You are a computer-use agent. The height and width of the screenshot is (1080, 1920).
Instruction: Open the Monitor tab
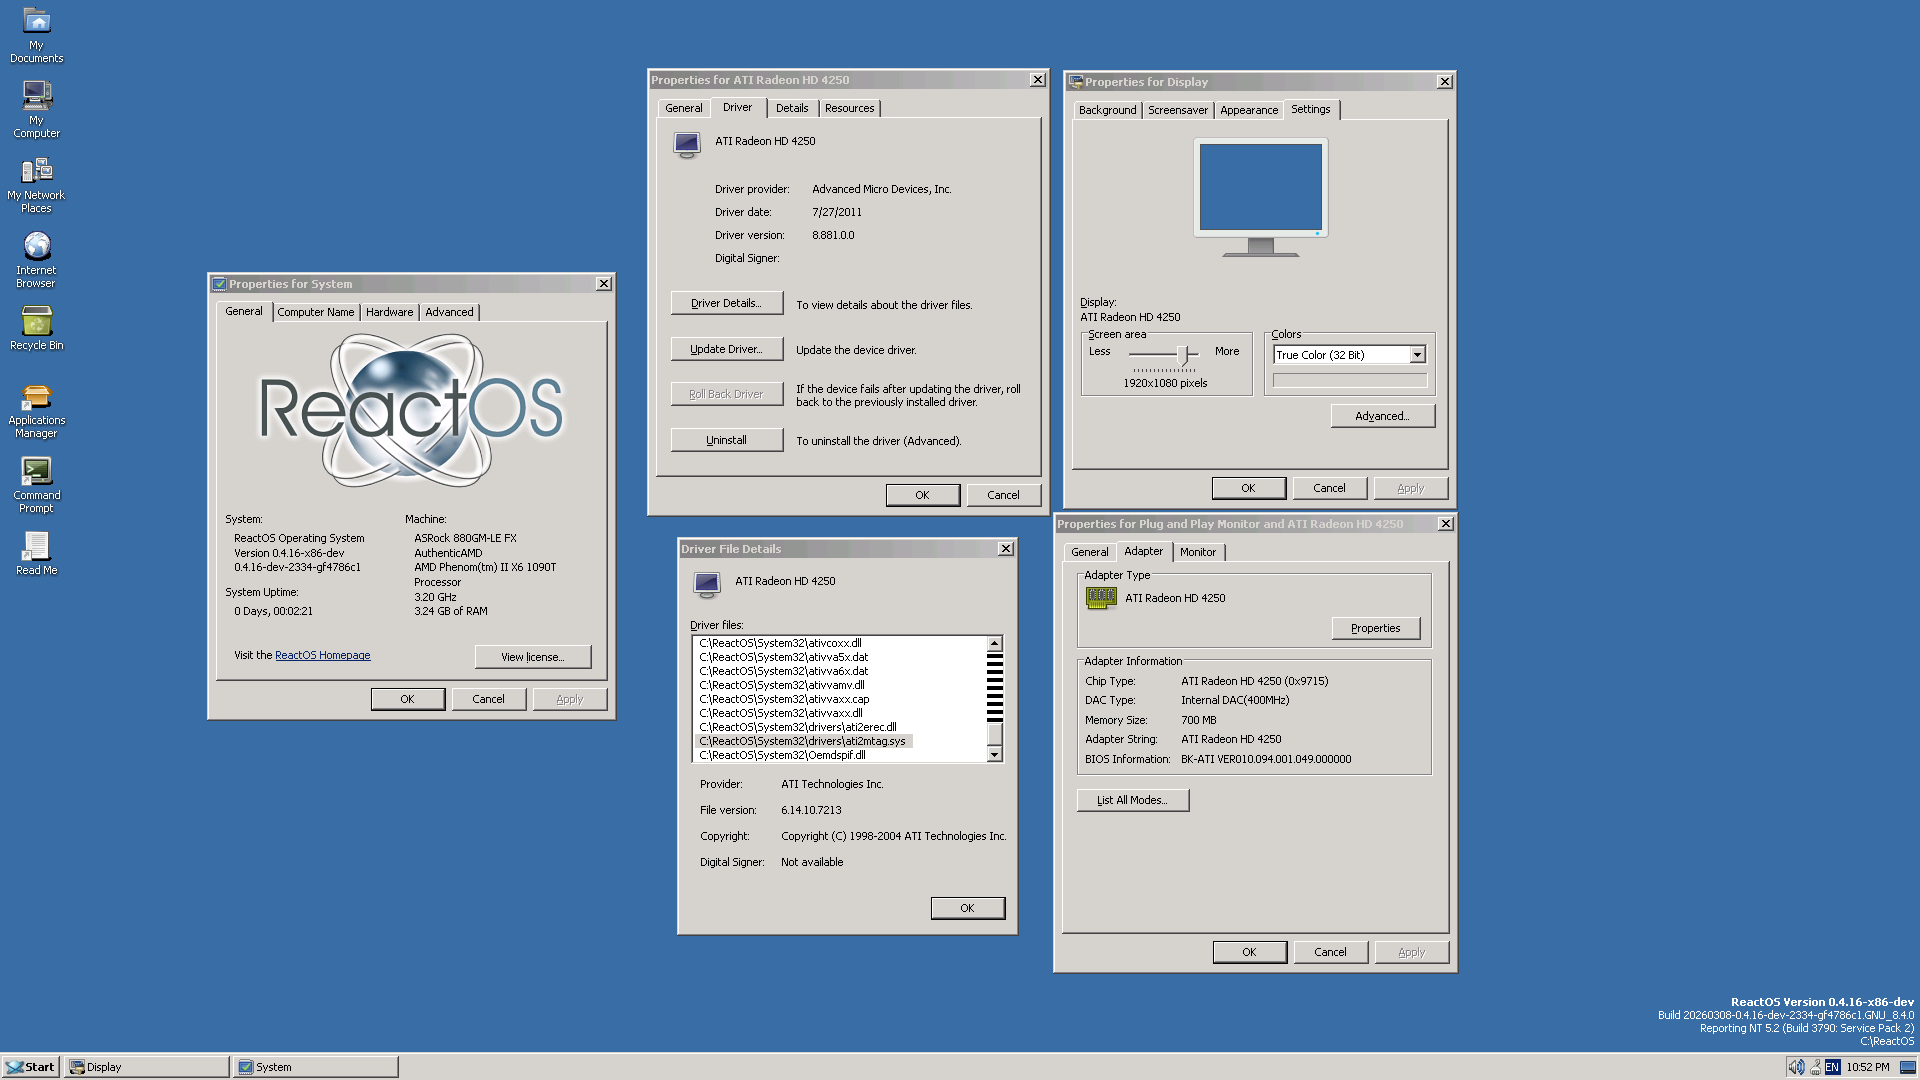click(x=1197, y=552)
